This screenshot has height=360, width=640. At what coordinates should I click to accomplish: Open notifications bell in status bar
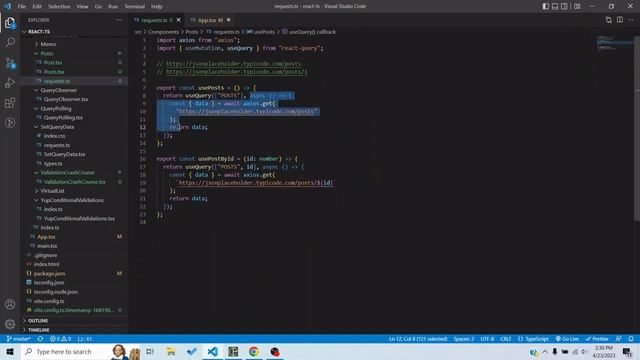[x=631, y=339]
